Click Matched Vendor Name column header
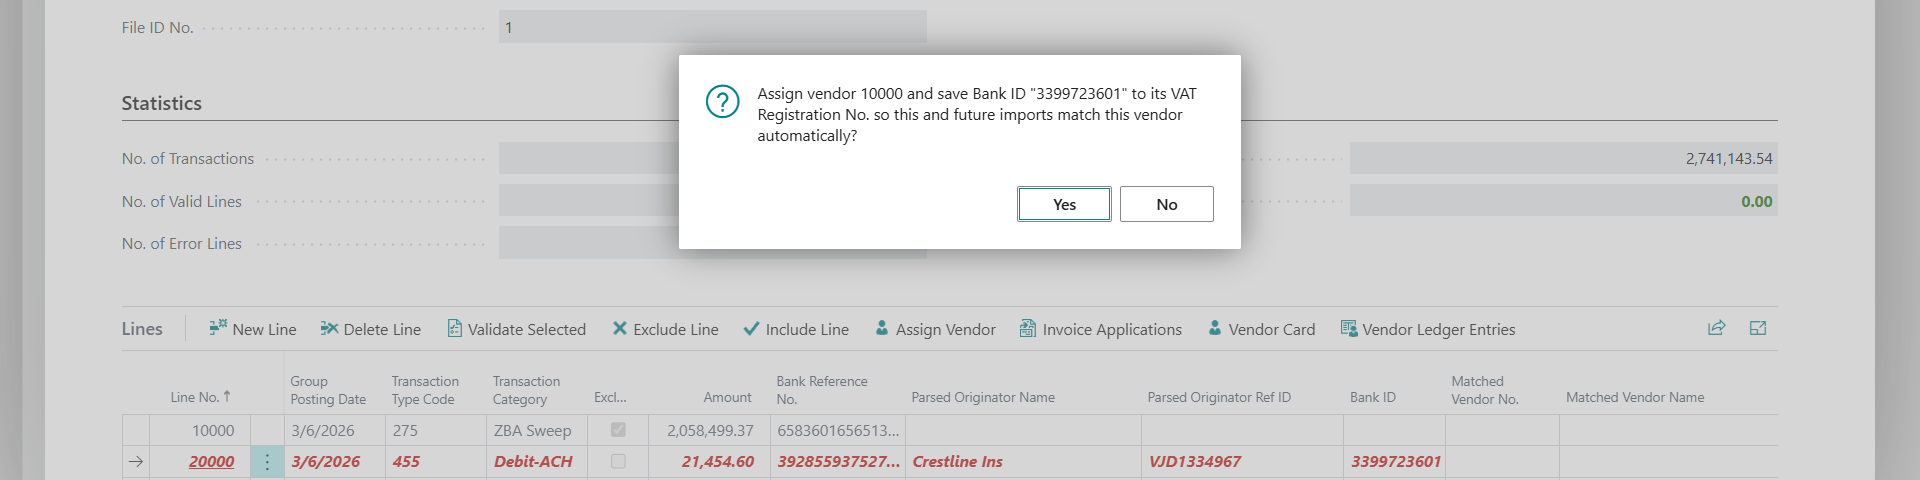 1635,397
